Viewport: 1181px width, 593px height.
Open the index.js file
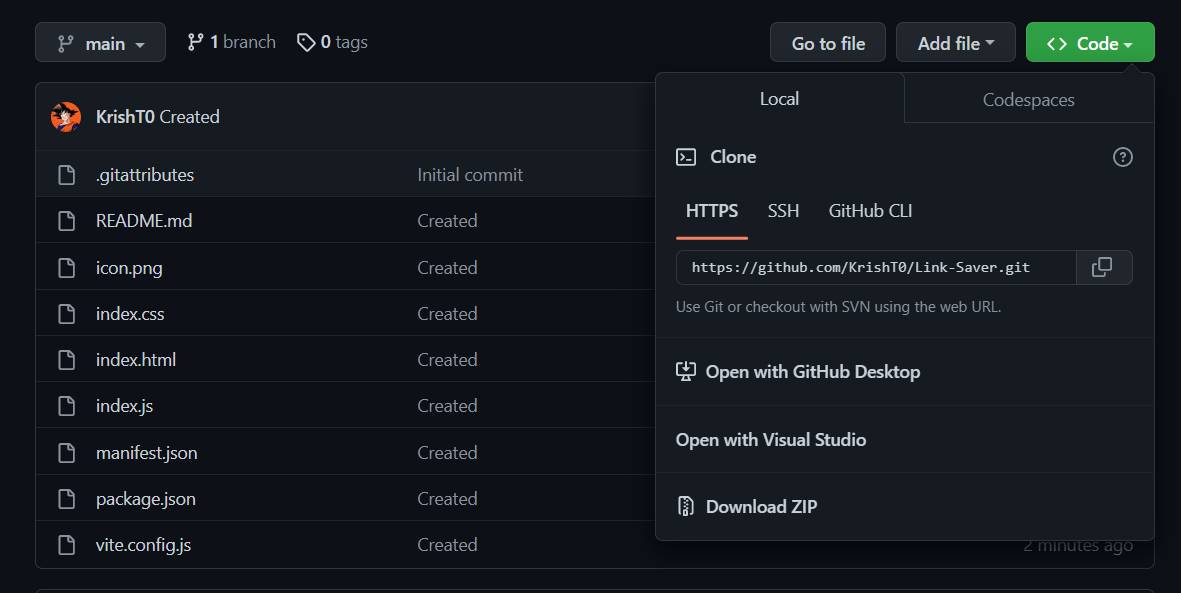tap(124, 406)
